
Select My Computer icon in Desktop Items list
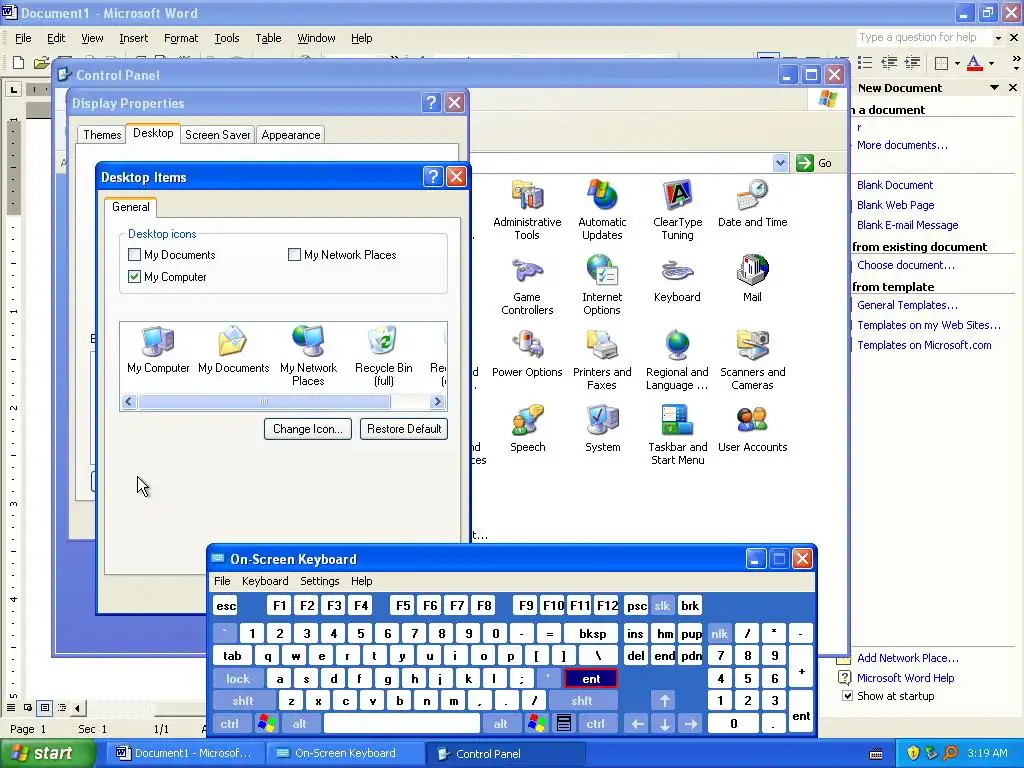pyautogui.click(x=158, y=349)
